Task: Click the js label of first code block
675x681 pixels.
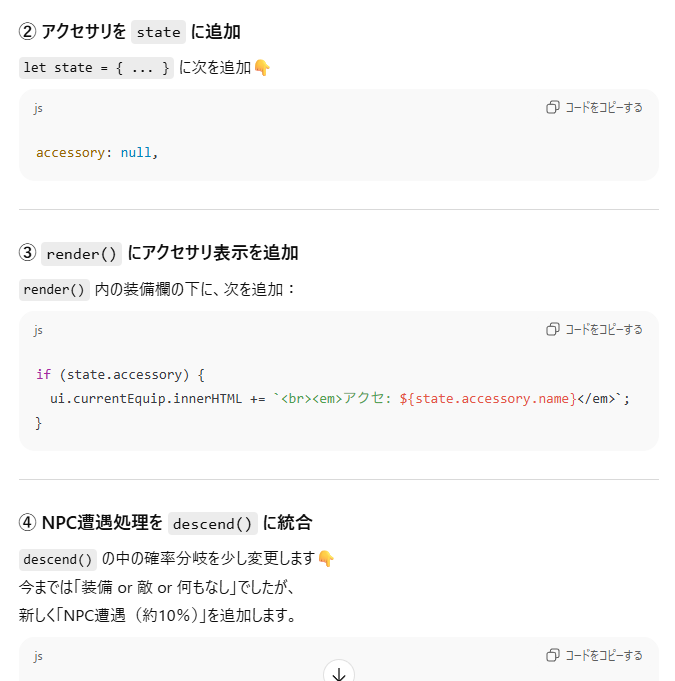Action: click(38, 109)
